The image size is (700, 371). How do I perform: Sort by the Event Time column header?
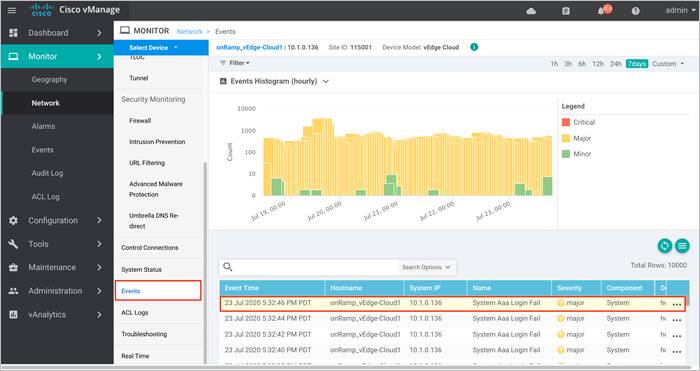(x=271, y=288)
